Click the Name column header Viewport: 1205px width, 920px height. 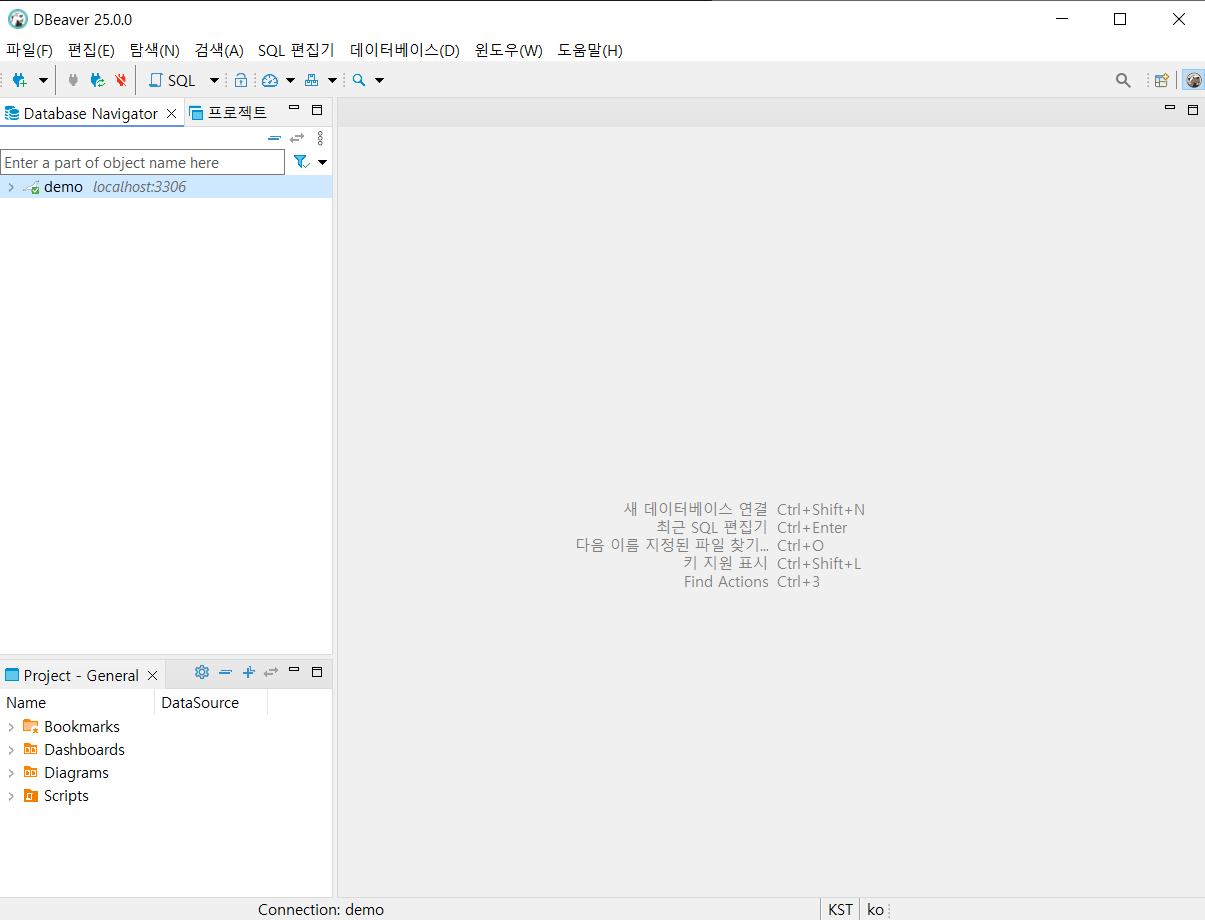(78, 702)
